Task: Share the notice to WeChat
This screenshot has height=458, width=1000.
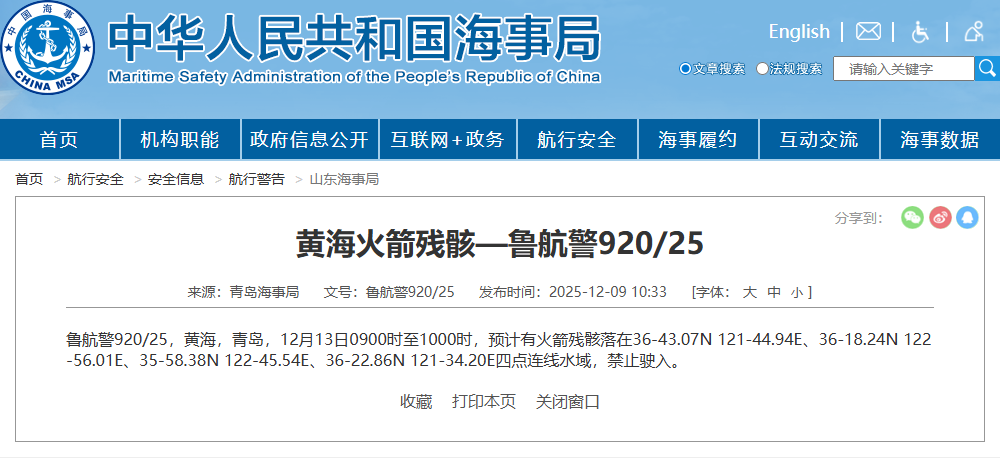Action: (912, 217)
